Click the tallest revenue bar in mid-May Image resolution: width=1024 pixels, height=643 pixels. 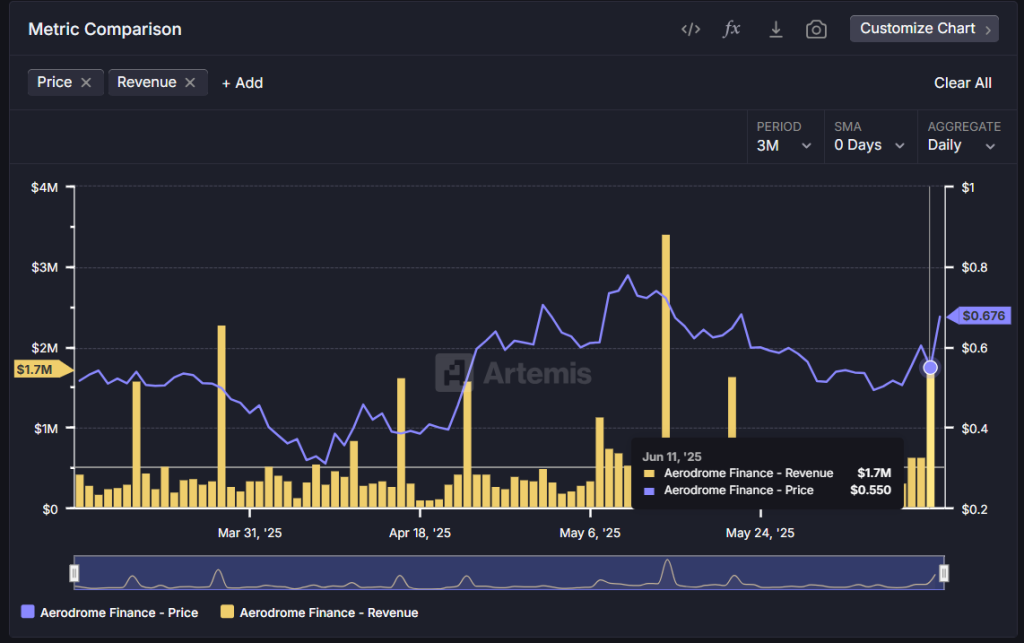(x=665, y=340)
